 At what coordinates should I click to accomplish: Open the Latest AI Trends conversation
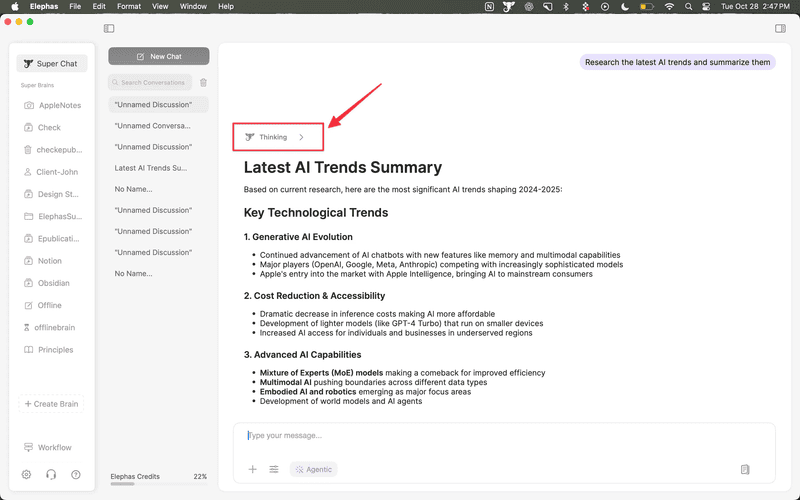[151, 168]
